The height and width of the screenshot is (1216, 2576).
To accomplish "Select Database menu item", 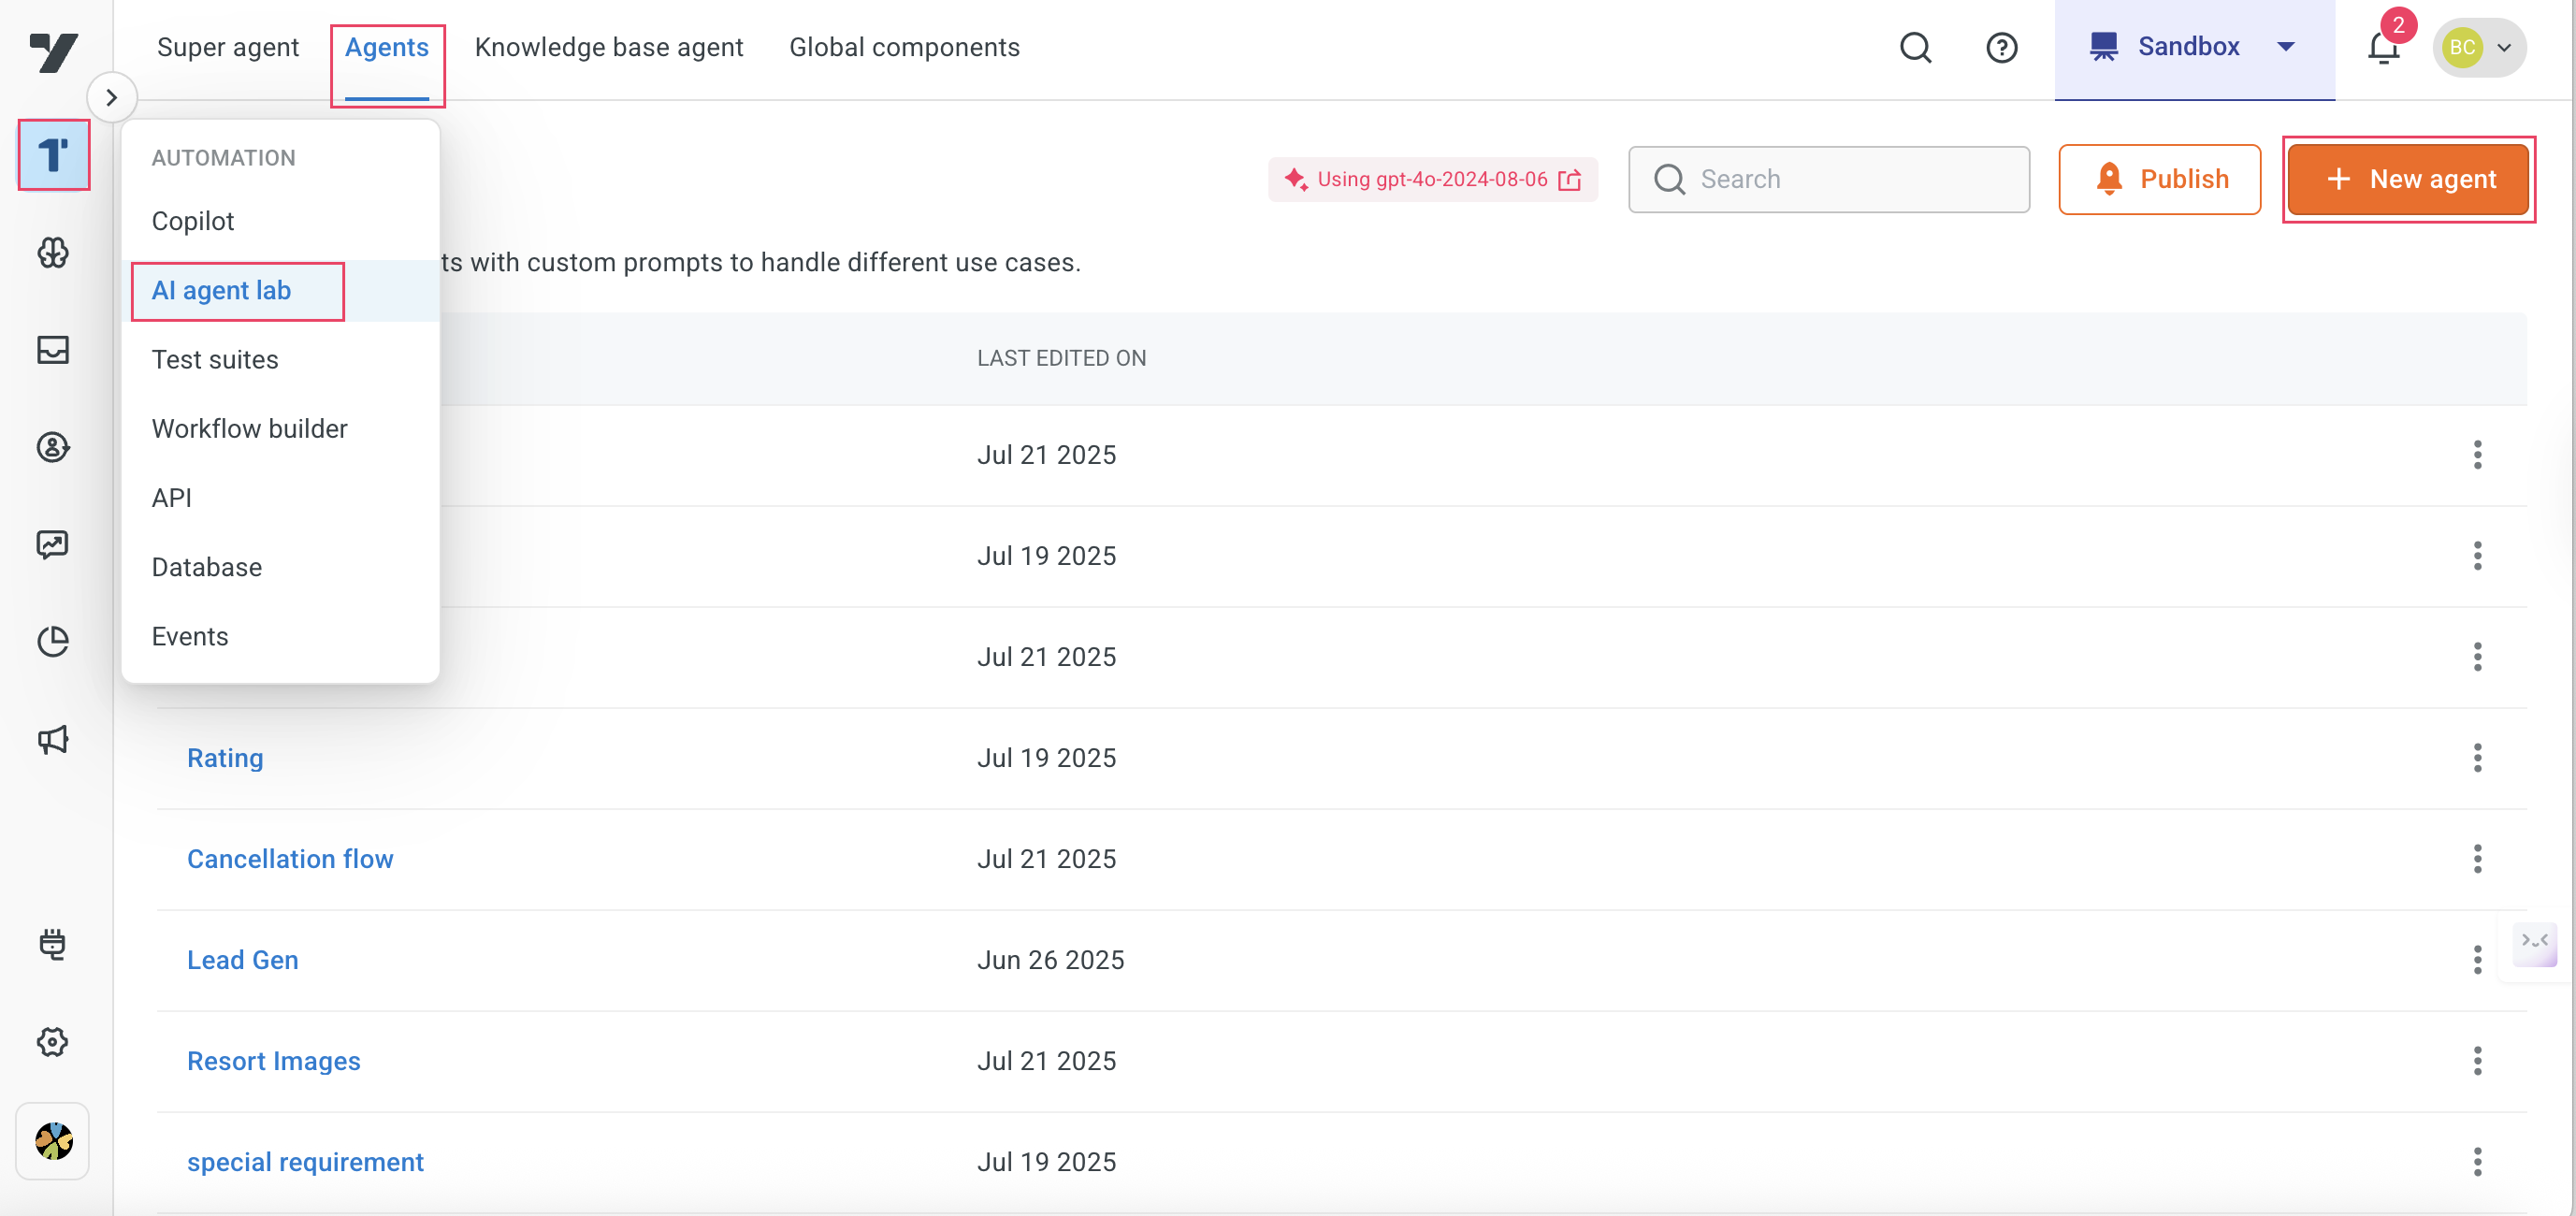I will (281, 567).
